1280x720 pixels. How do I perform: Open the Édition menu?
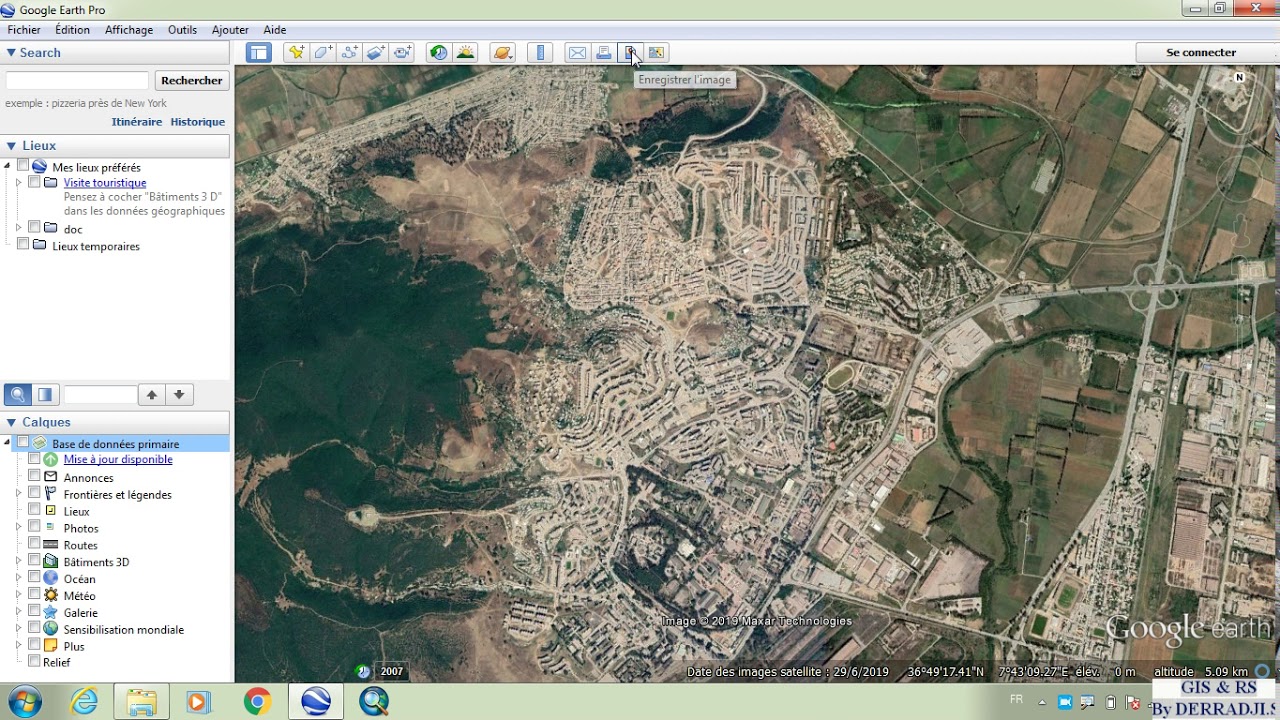[x=72, y=30]
